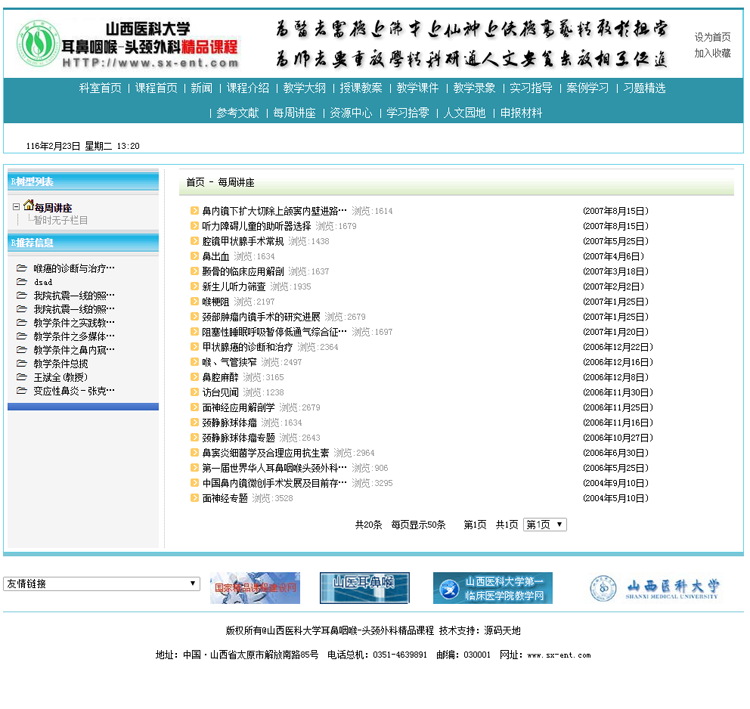Click orange arrow icon beside 喉、气管狭窄

tap(194, 362)
